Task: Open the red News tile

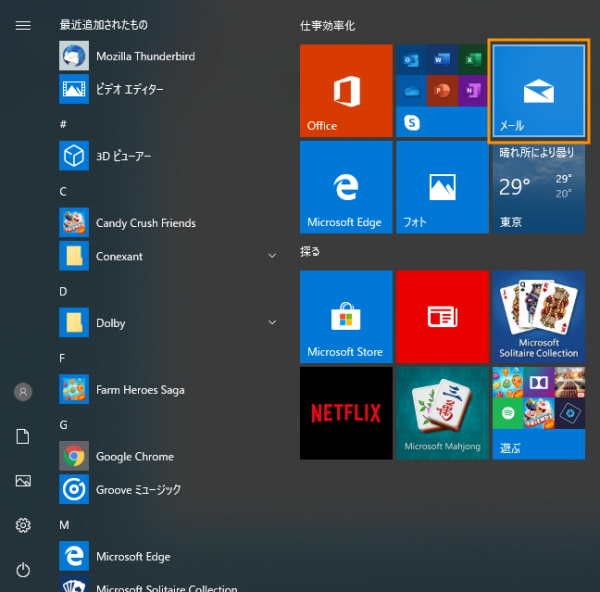Action: point(442,317)
